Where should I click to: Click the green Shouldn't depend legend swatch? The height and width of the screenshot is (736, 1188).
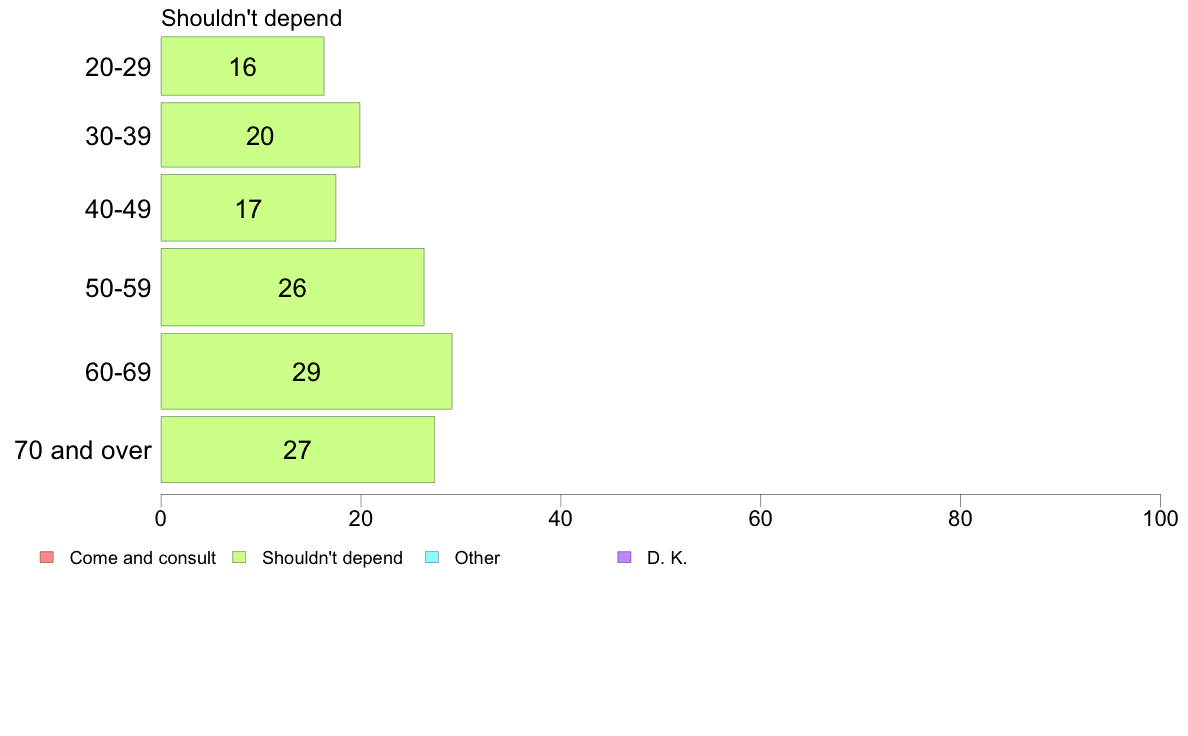[239, 558]
